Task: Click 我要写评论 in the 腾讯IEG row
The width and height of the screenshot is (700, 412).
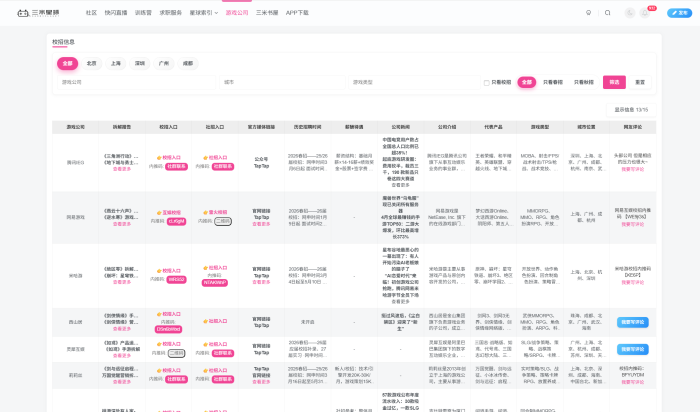Action: pyautogui.click(x=633, y=169)
